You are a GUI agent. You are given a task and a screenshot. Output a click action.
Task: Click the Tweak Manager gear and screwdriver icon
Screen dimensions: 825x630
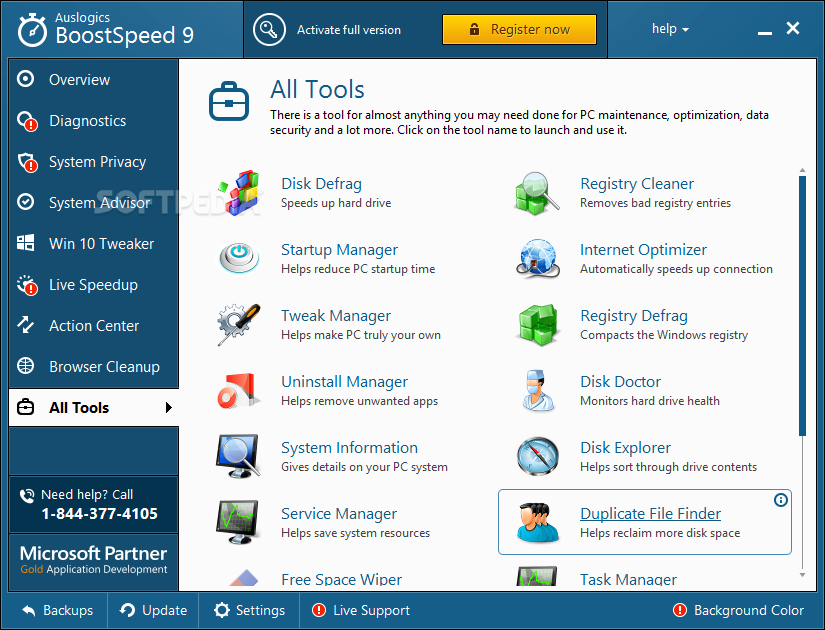point(239,324)
